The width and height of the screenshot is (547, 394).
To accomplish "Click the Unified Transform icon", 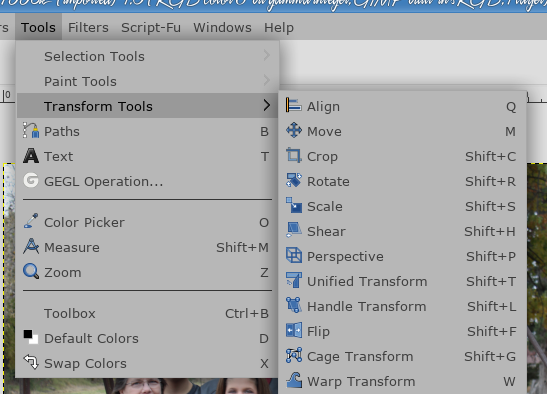I will (x=294, y=280).
